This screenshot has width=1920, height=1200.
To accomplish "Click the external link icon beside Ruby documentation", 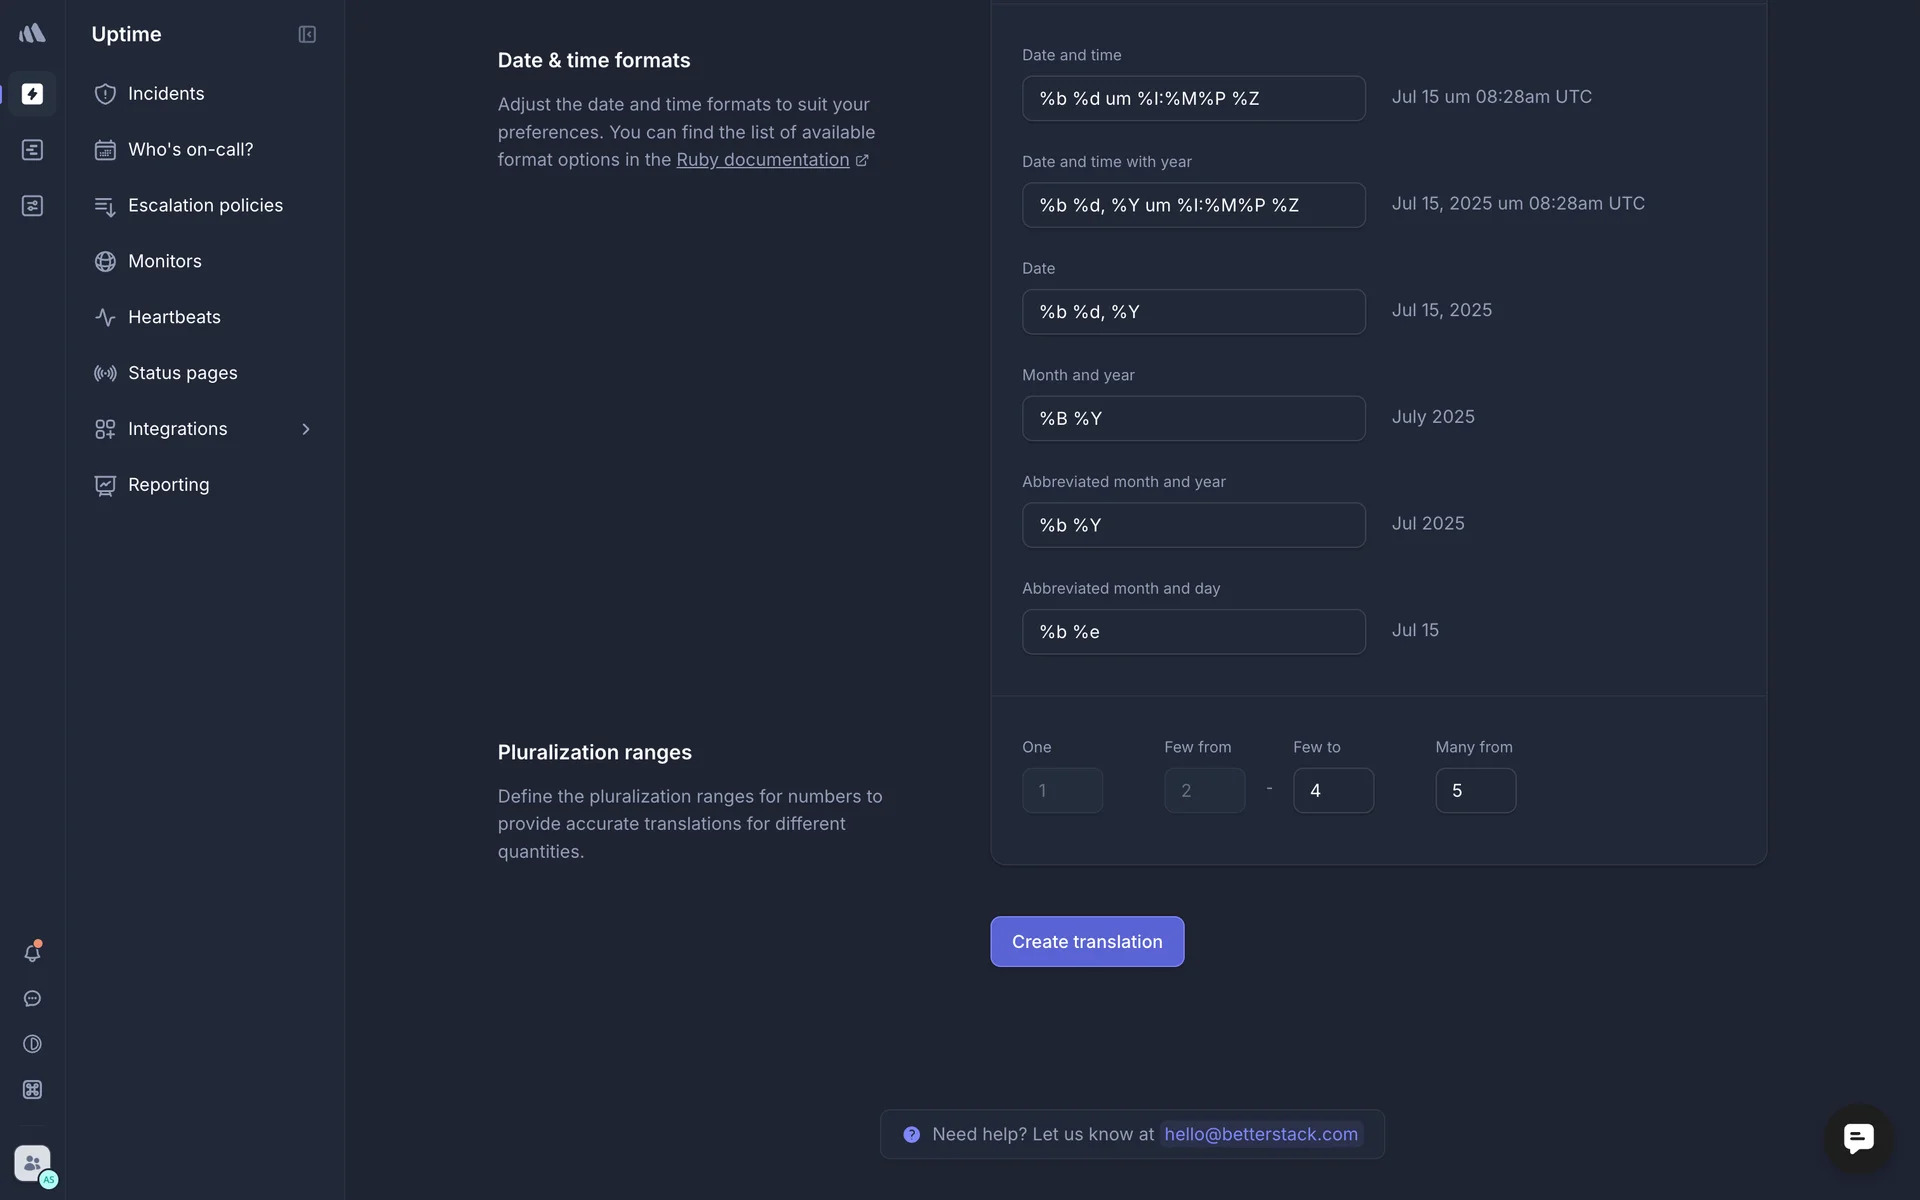I will [862, 160].
